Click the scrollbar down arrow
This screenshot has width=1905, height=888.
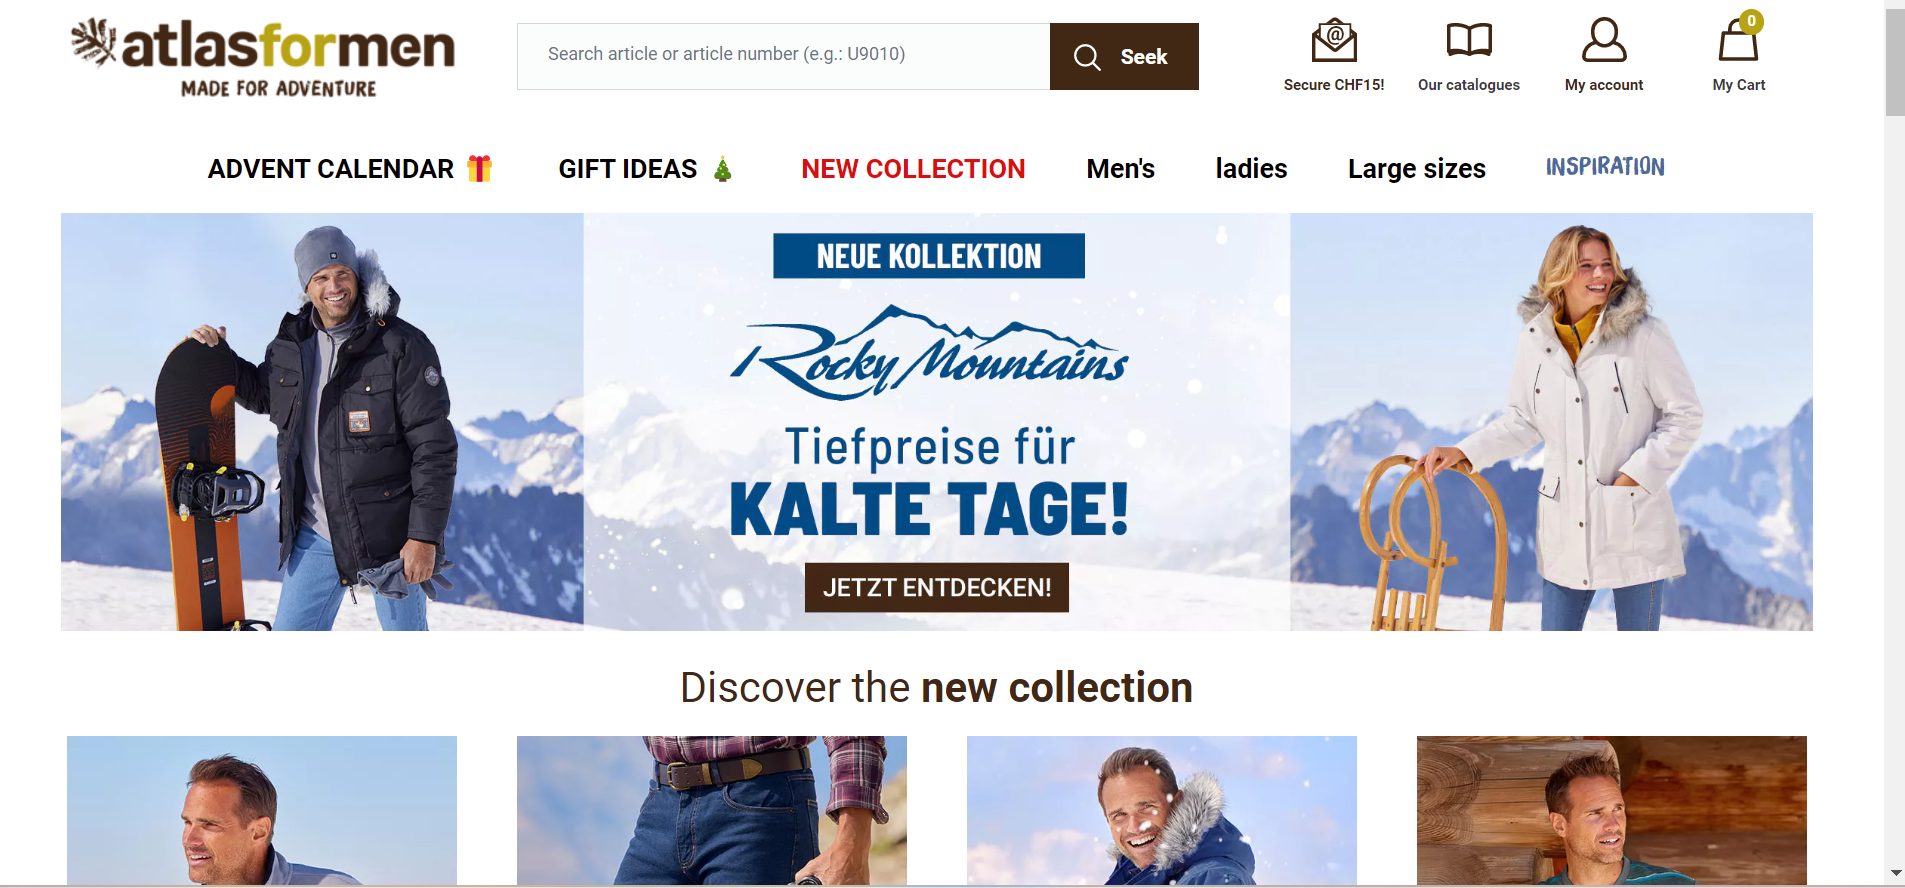coord(1895,874)
